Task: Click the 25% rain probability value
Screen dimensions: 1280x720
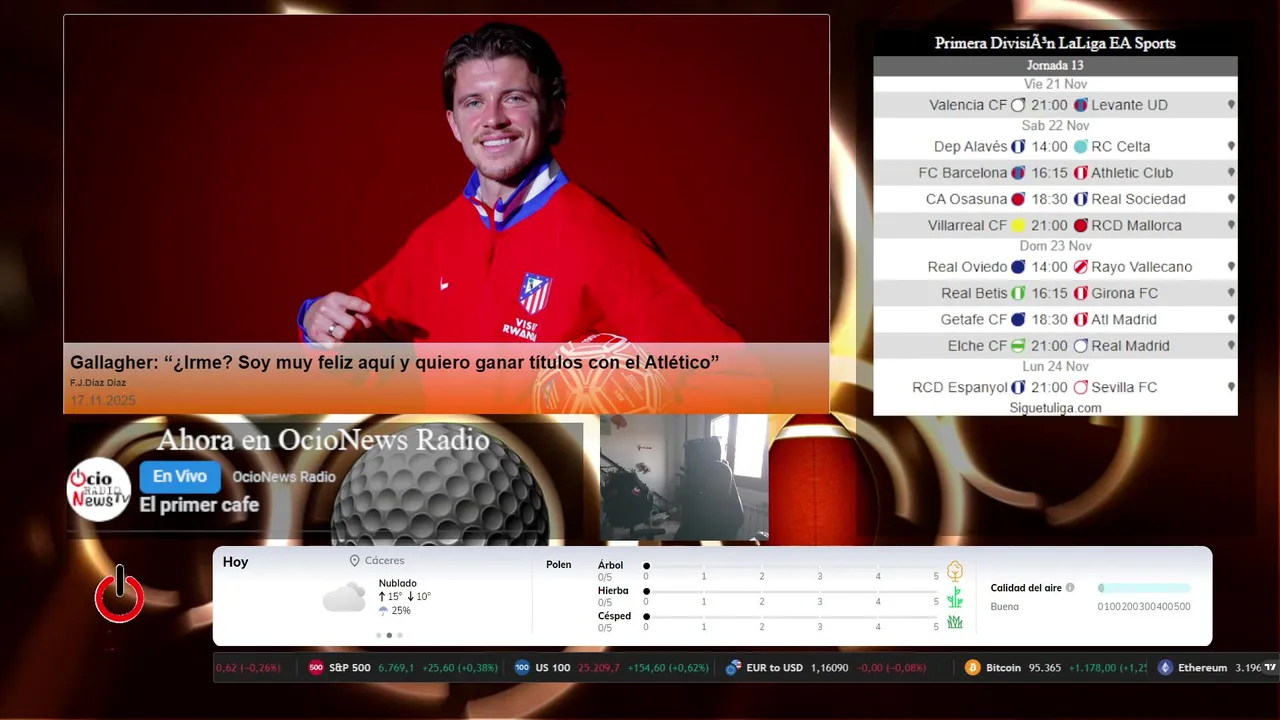Action: pos(401,610)
